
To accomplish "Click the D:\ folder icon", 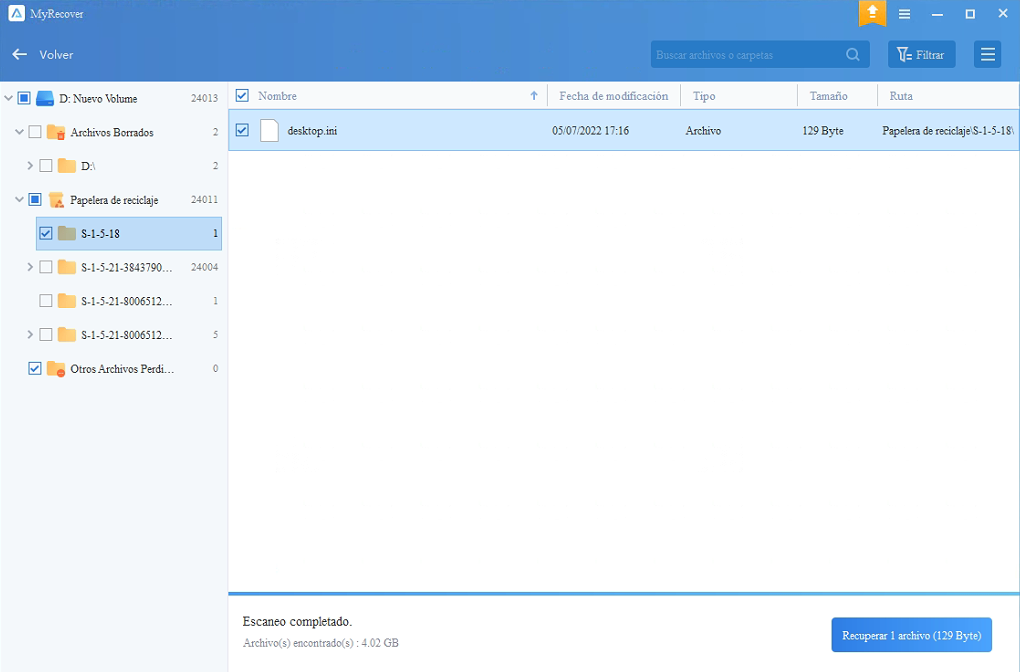I will 66,166.
